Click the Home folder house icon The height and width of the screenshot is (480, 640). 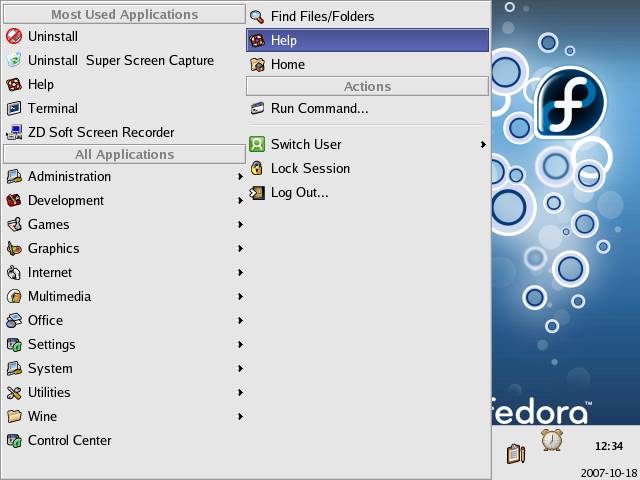coord(257,64)
